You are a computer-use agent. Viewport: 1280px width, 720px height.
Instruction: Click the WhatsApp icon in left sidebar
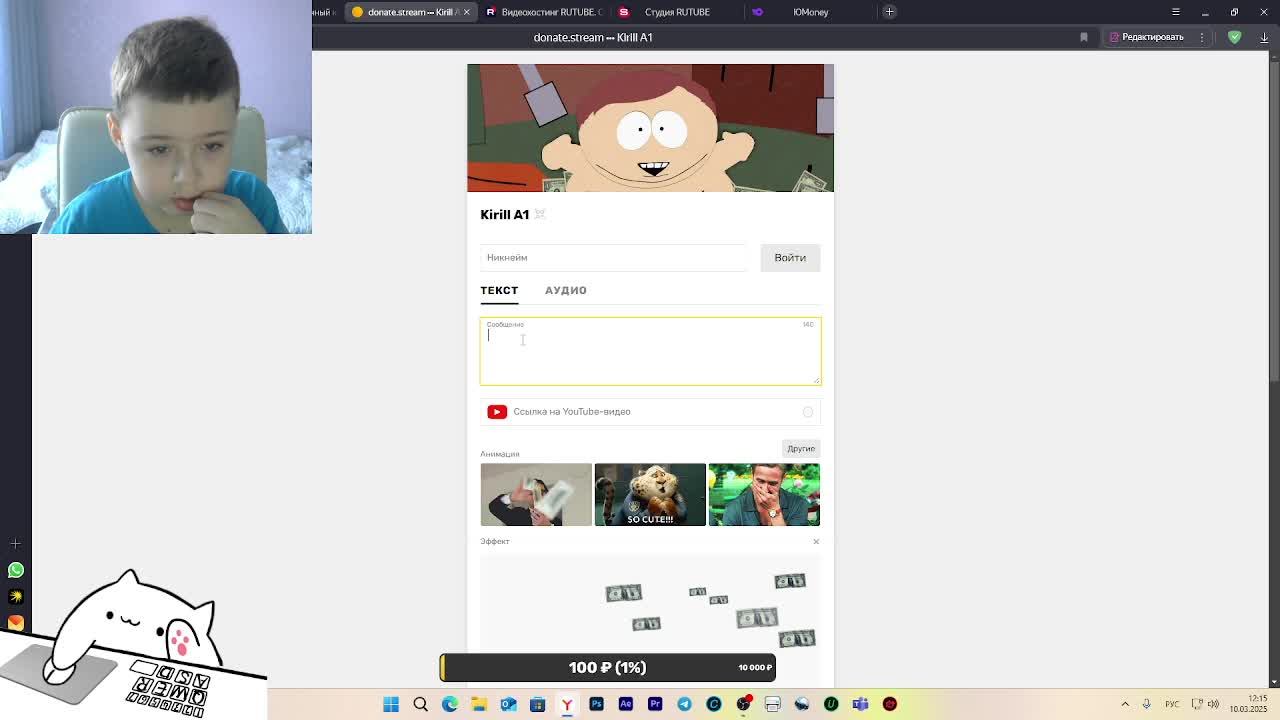[x=15, y=570]
